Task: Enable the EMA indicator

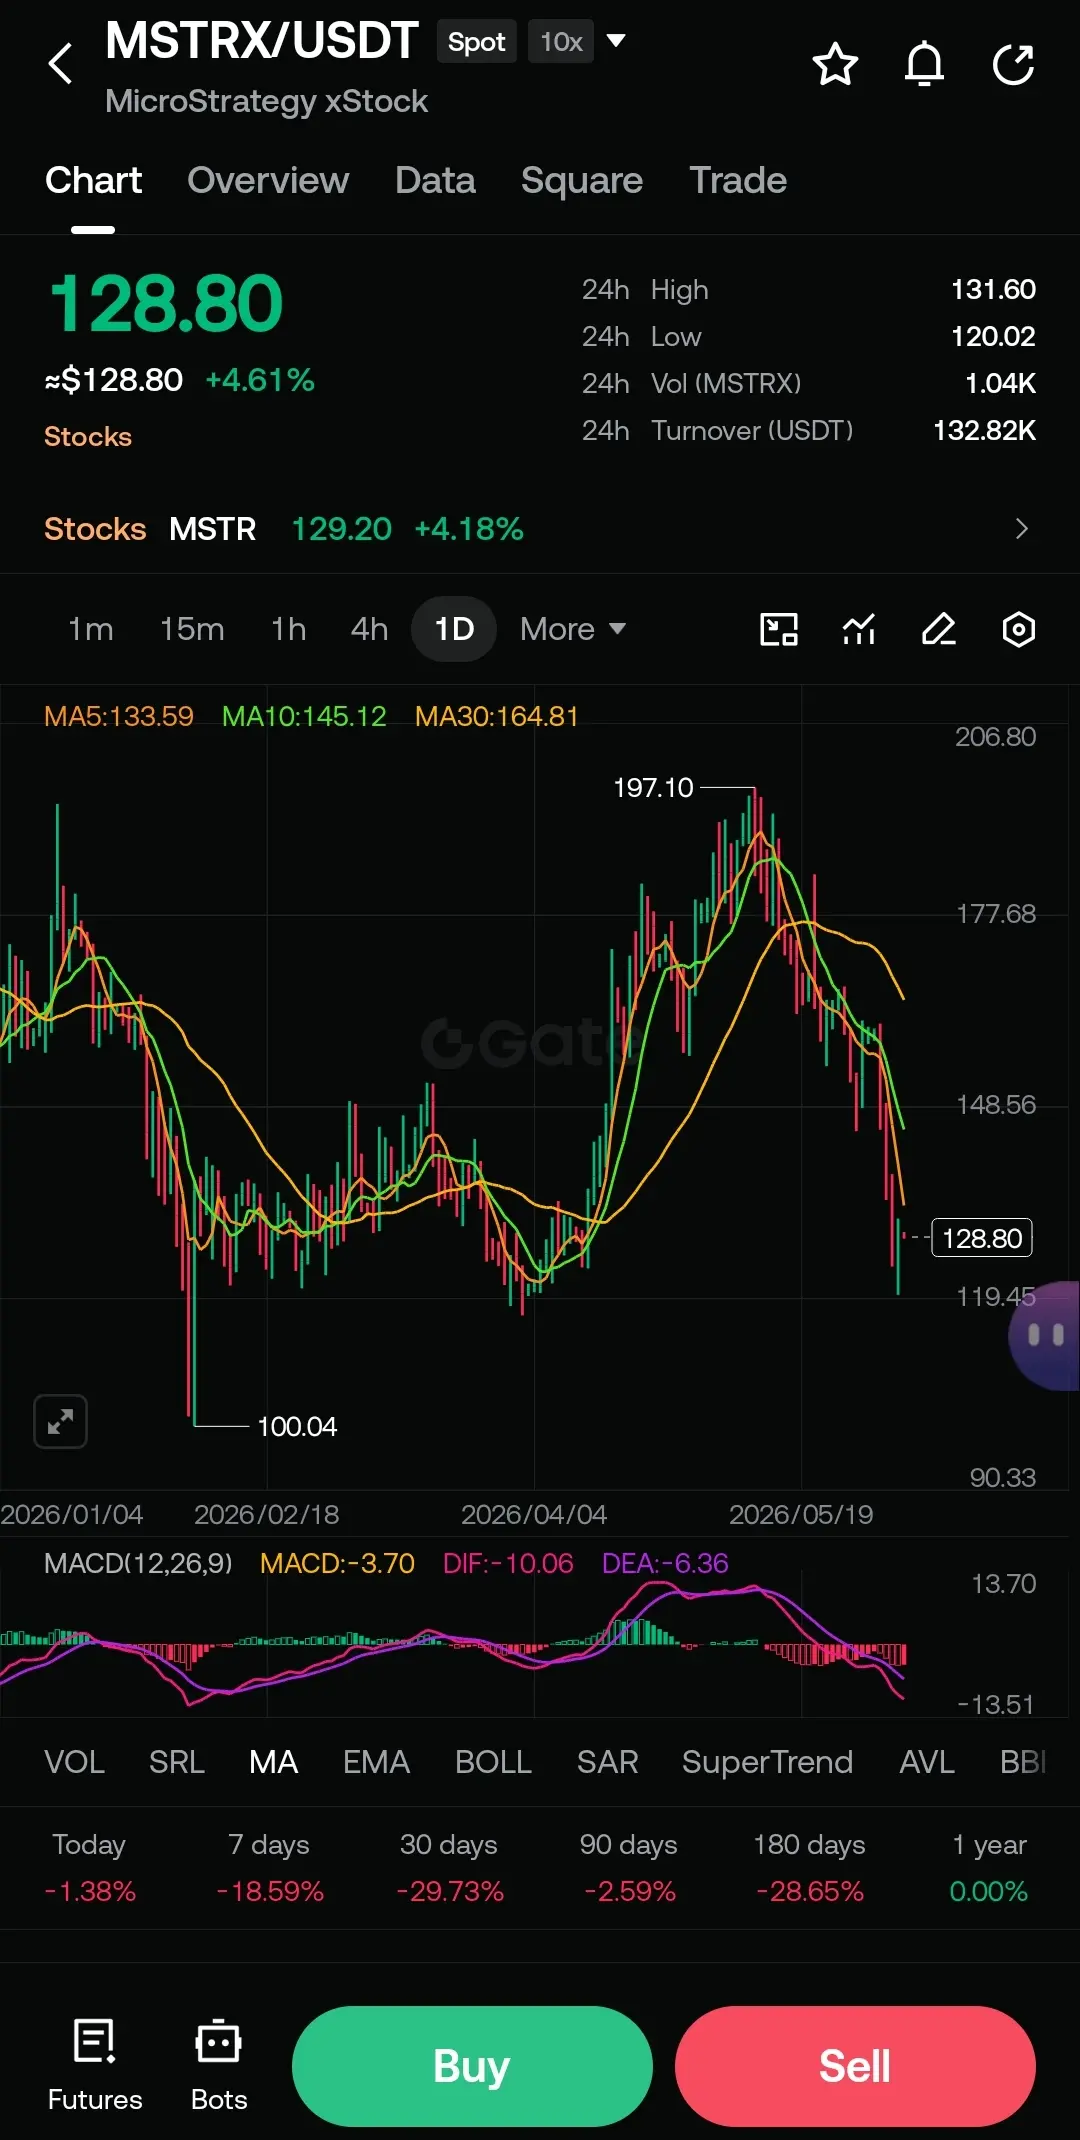Action: [376, 1762]
